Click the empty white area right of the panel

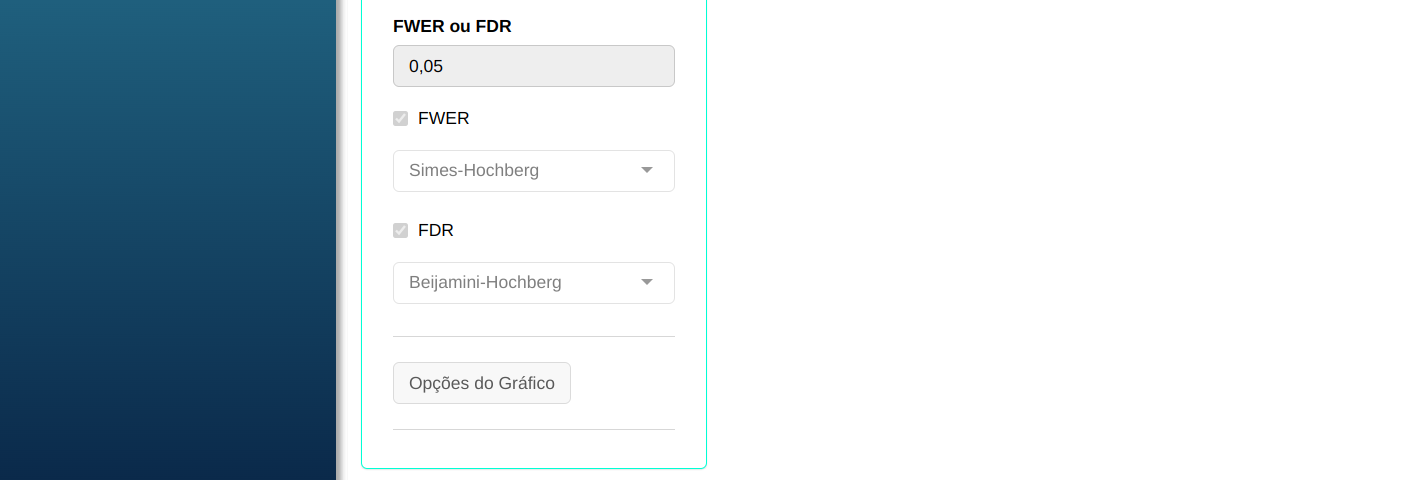1050,240
